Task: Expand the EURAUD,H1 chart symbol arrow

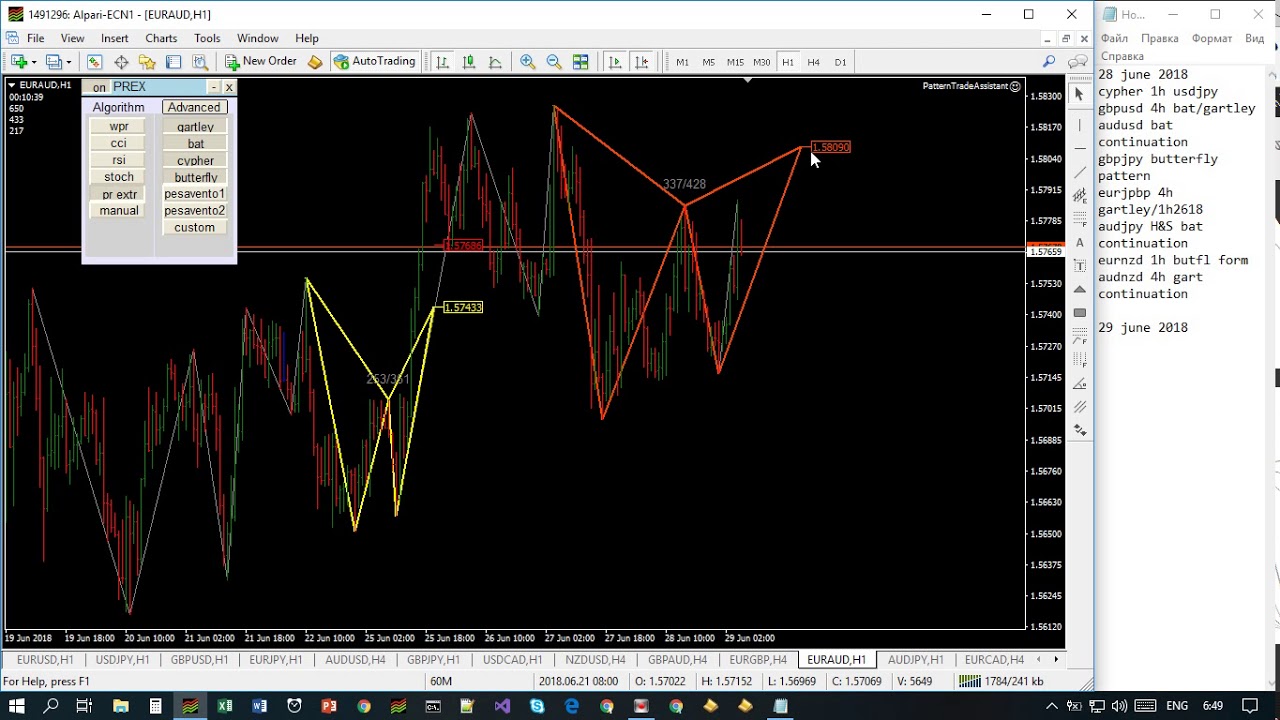Action: (x=12, y=85)
